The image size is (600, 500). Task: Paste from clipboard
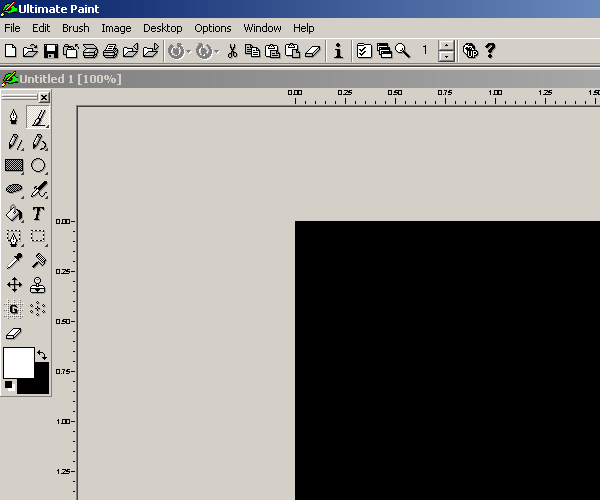pos(272,51)
